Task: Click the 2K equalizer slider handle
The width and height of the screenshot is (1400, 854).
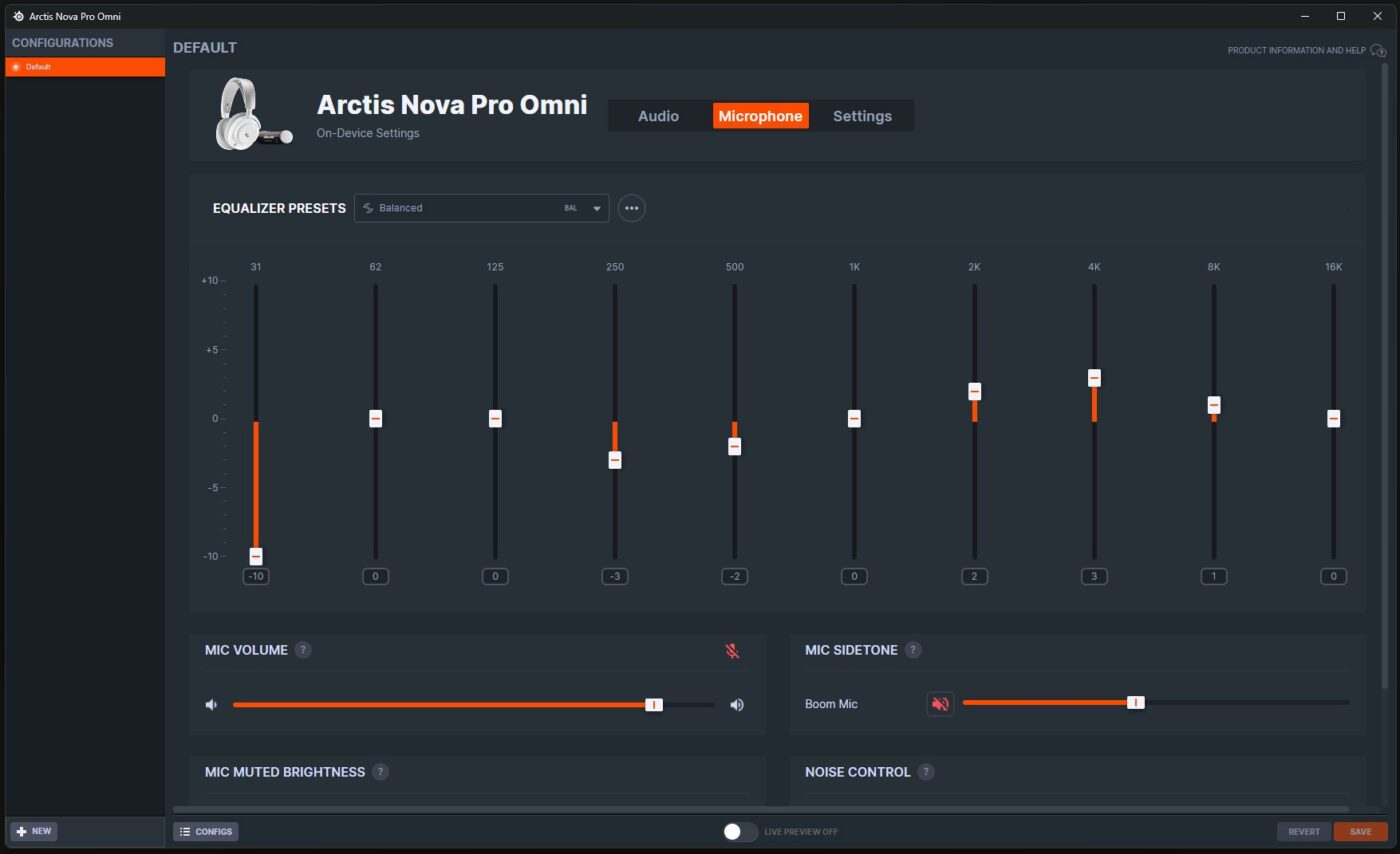Action: pyautogui.click(x=974, y=391)
